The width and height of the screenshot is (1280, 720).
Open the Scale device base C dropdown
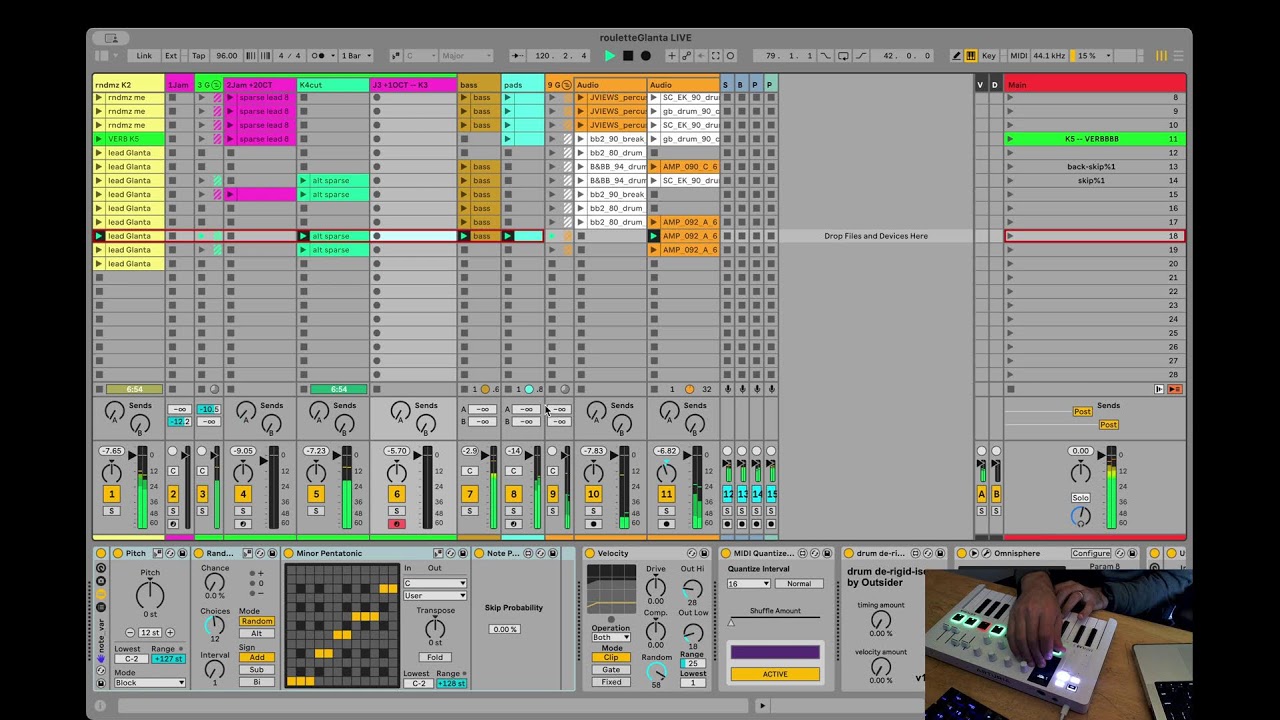tap(435, 583)
